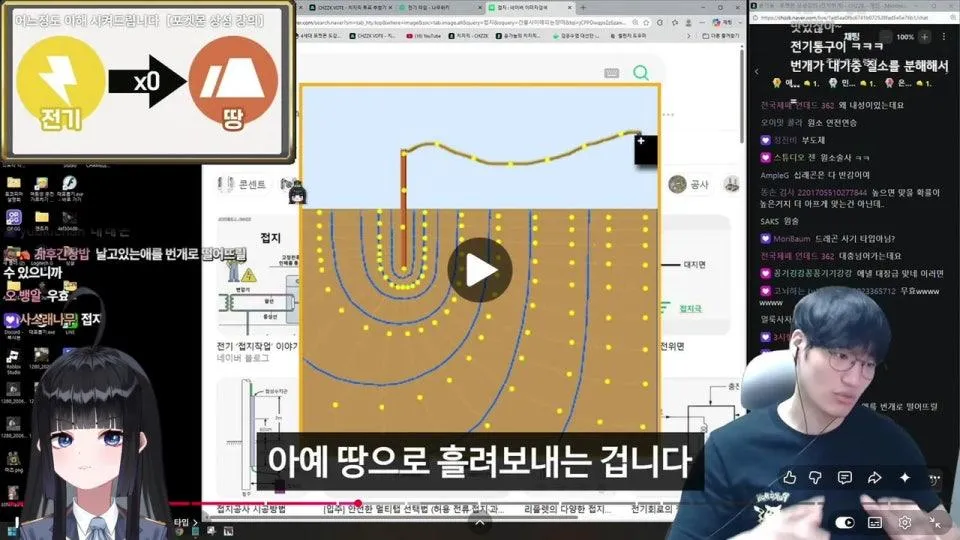Viewport: 960px width, 540px height.
Task: Select the '접지 : 네이버 이미지검색' tab
Action: point(530,7)
